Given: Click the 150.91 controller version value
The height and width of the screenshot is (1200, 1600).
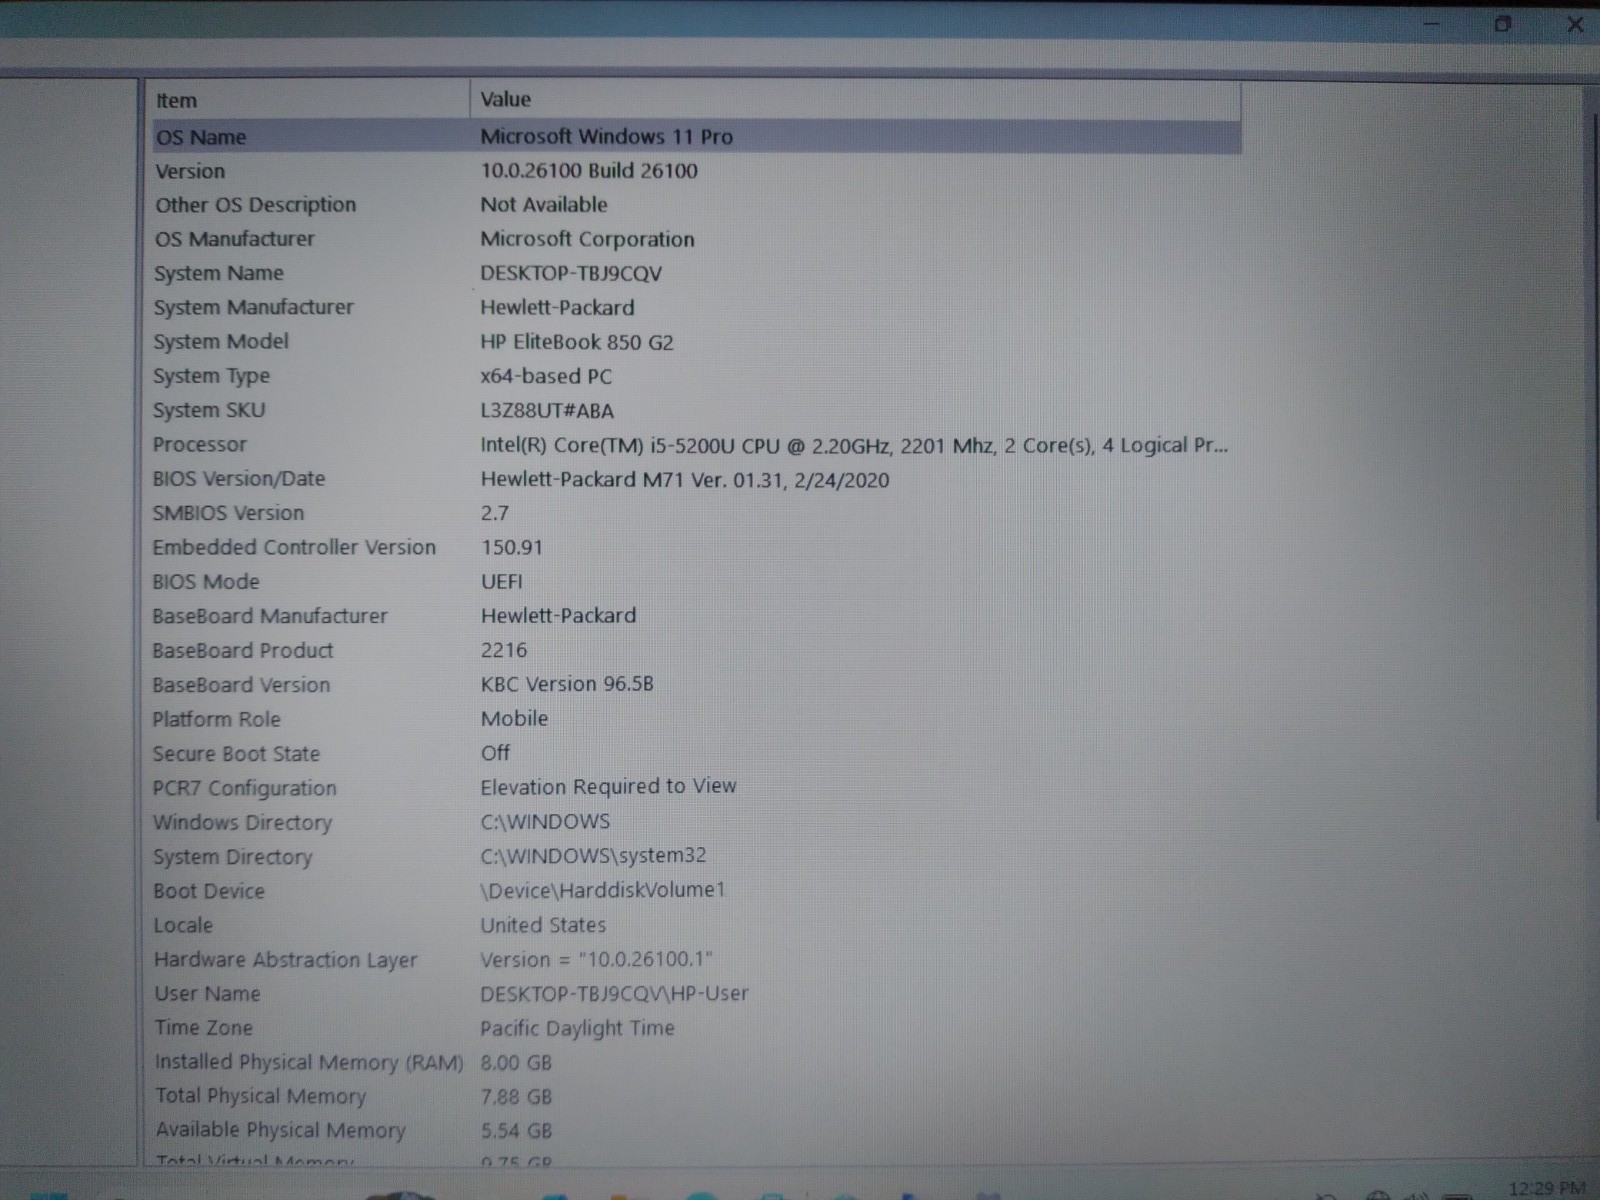Looking at the screenshot, I should click(x=511, y=547).
